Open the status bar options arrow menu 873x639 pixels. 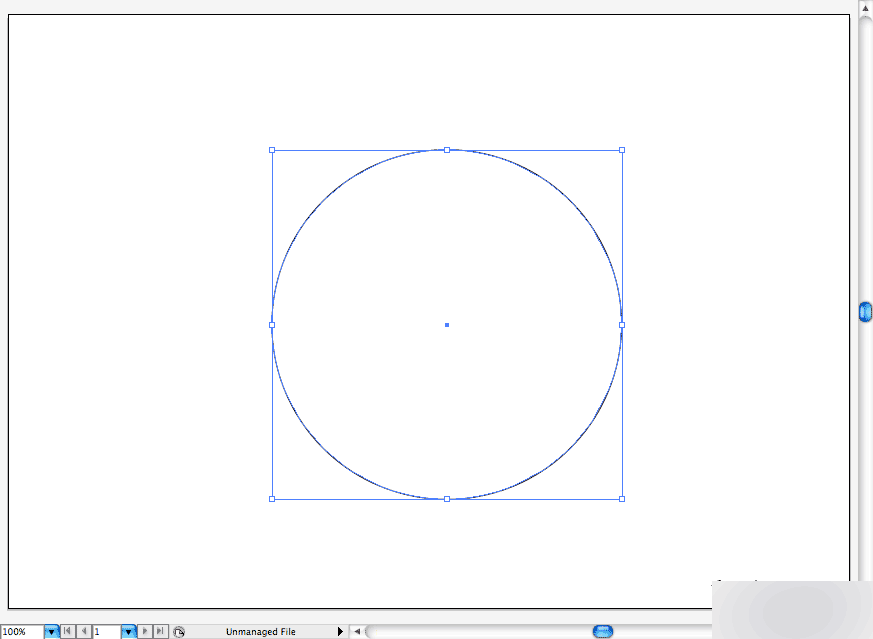(340, 631)
